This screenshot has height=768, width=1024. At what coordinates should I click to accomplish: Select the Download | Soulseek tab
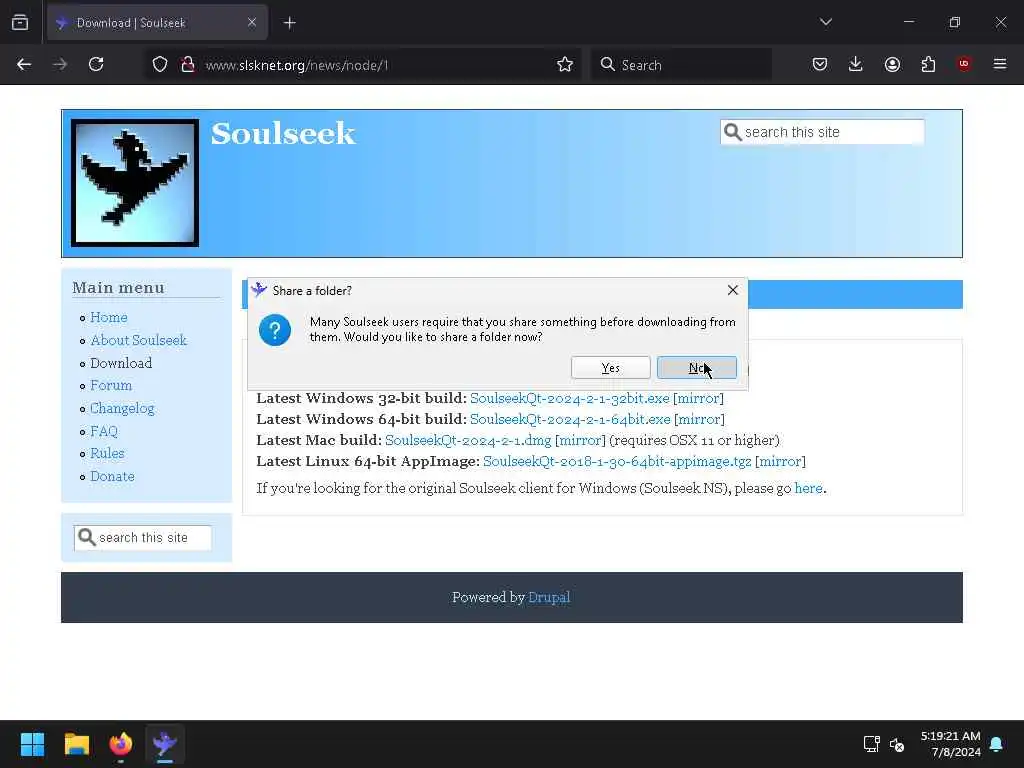coord(157,23)
